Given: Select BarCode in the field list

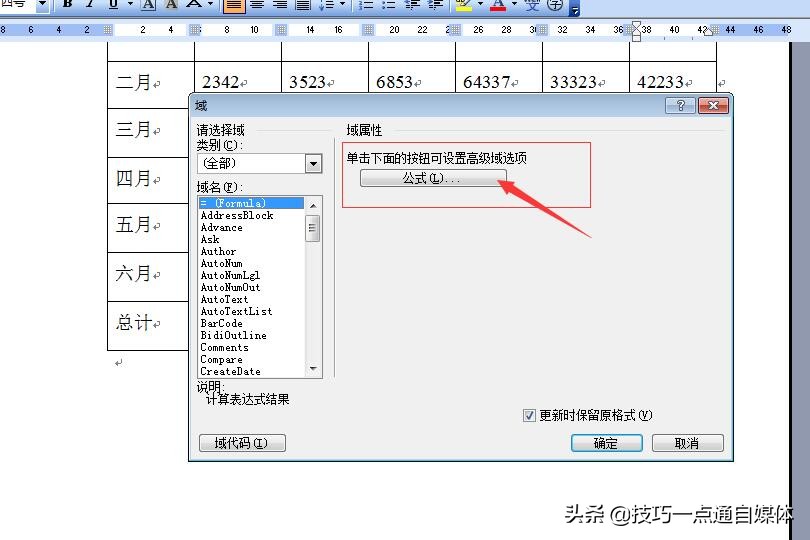Looking at the screenshot, I should [251, 323].
